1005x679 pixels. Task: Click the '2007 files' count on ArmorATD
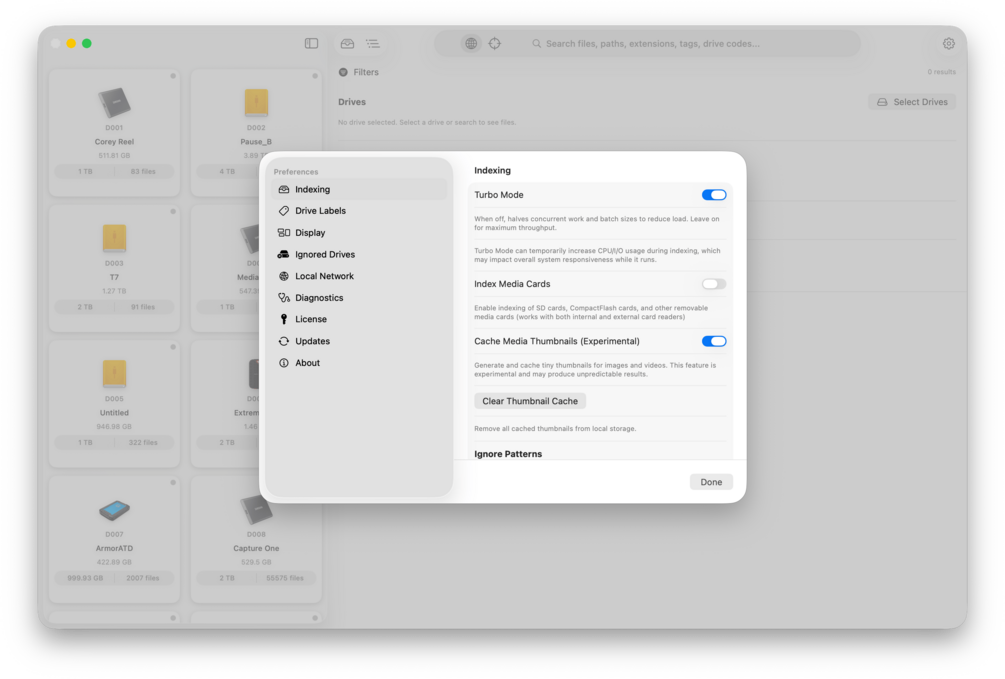tap(143, 578)
